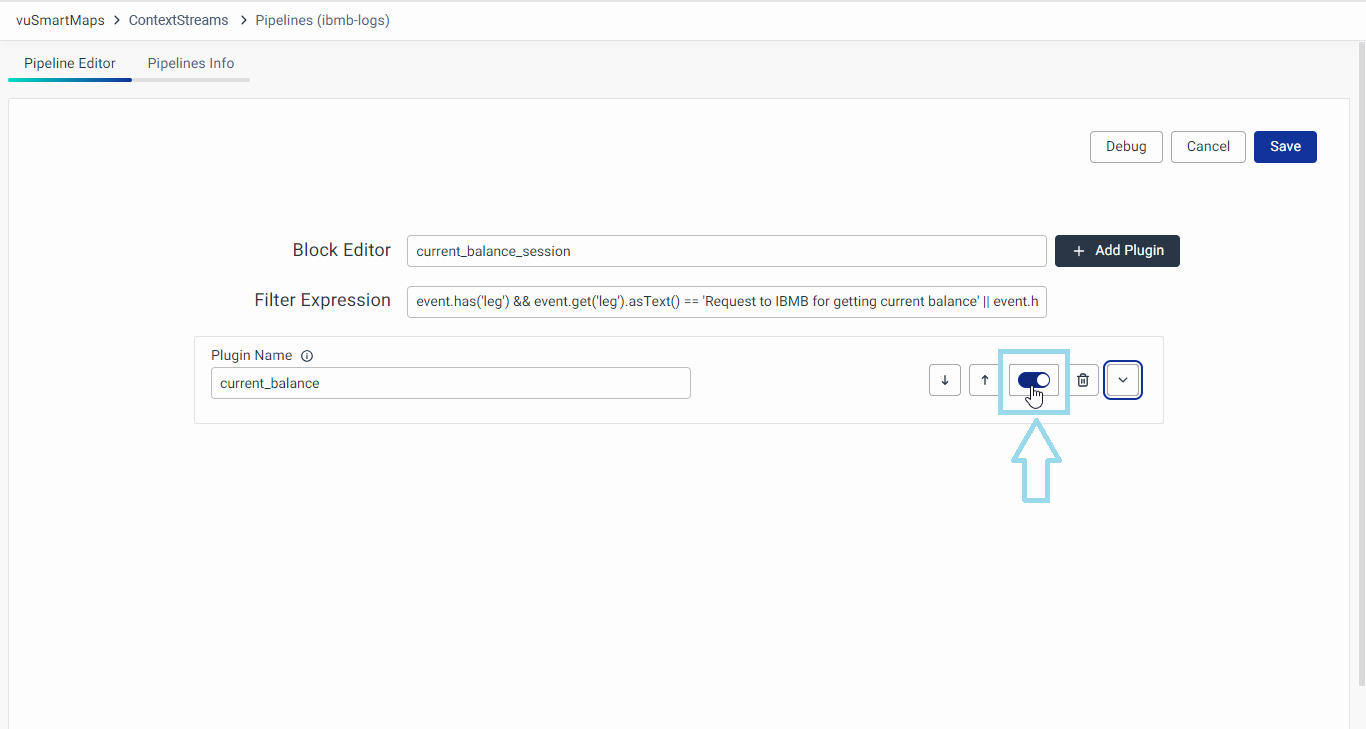Click into the Filter Expression field
This screenshot has width=1366, height=729.
click(726, 302)
